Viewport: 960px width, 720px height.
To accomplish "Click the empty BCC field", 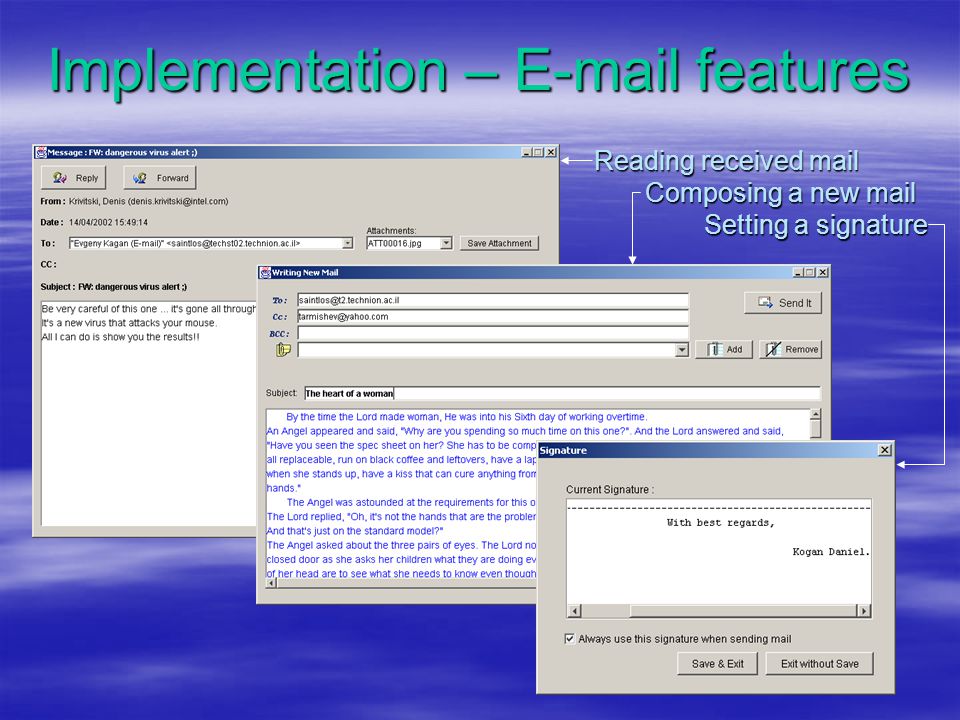I will pos(493,334).
